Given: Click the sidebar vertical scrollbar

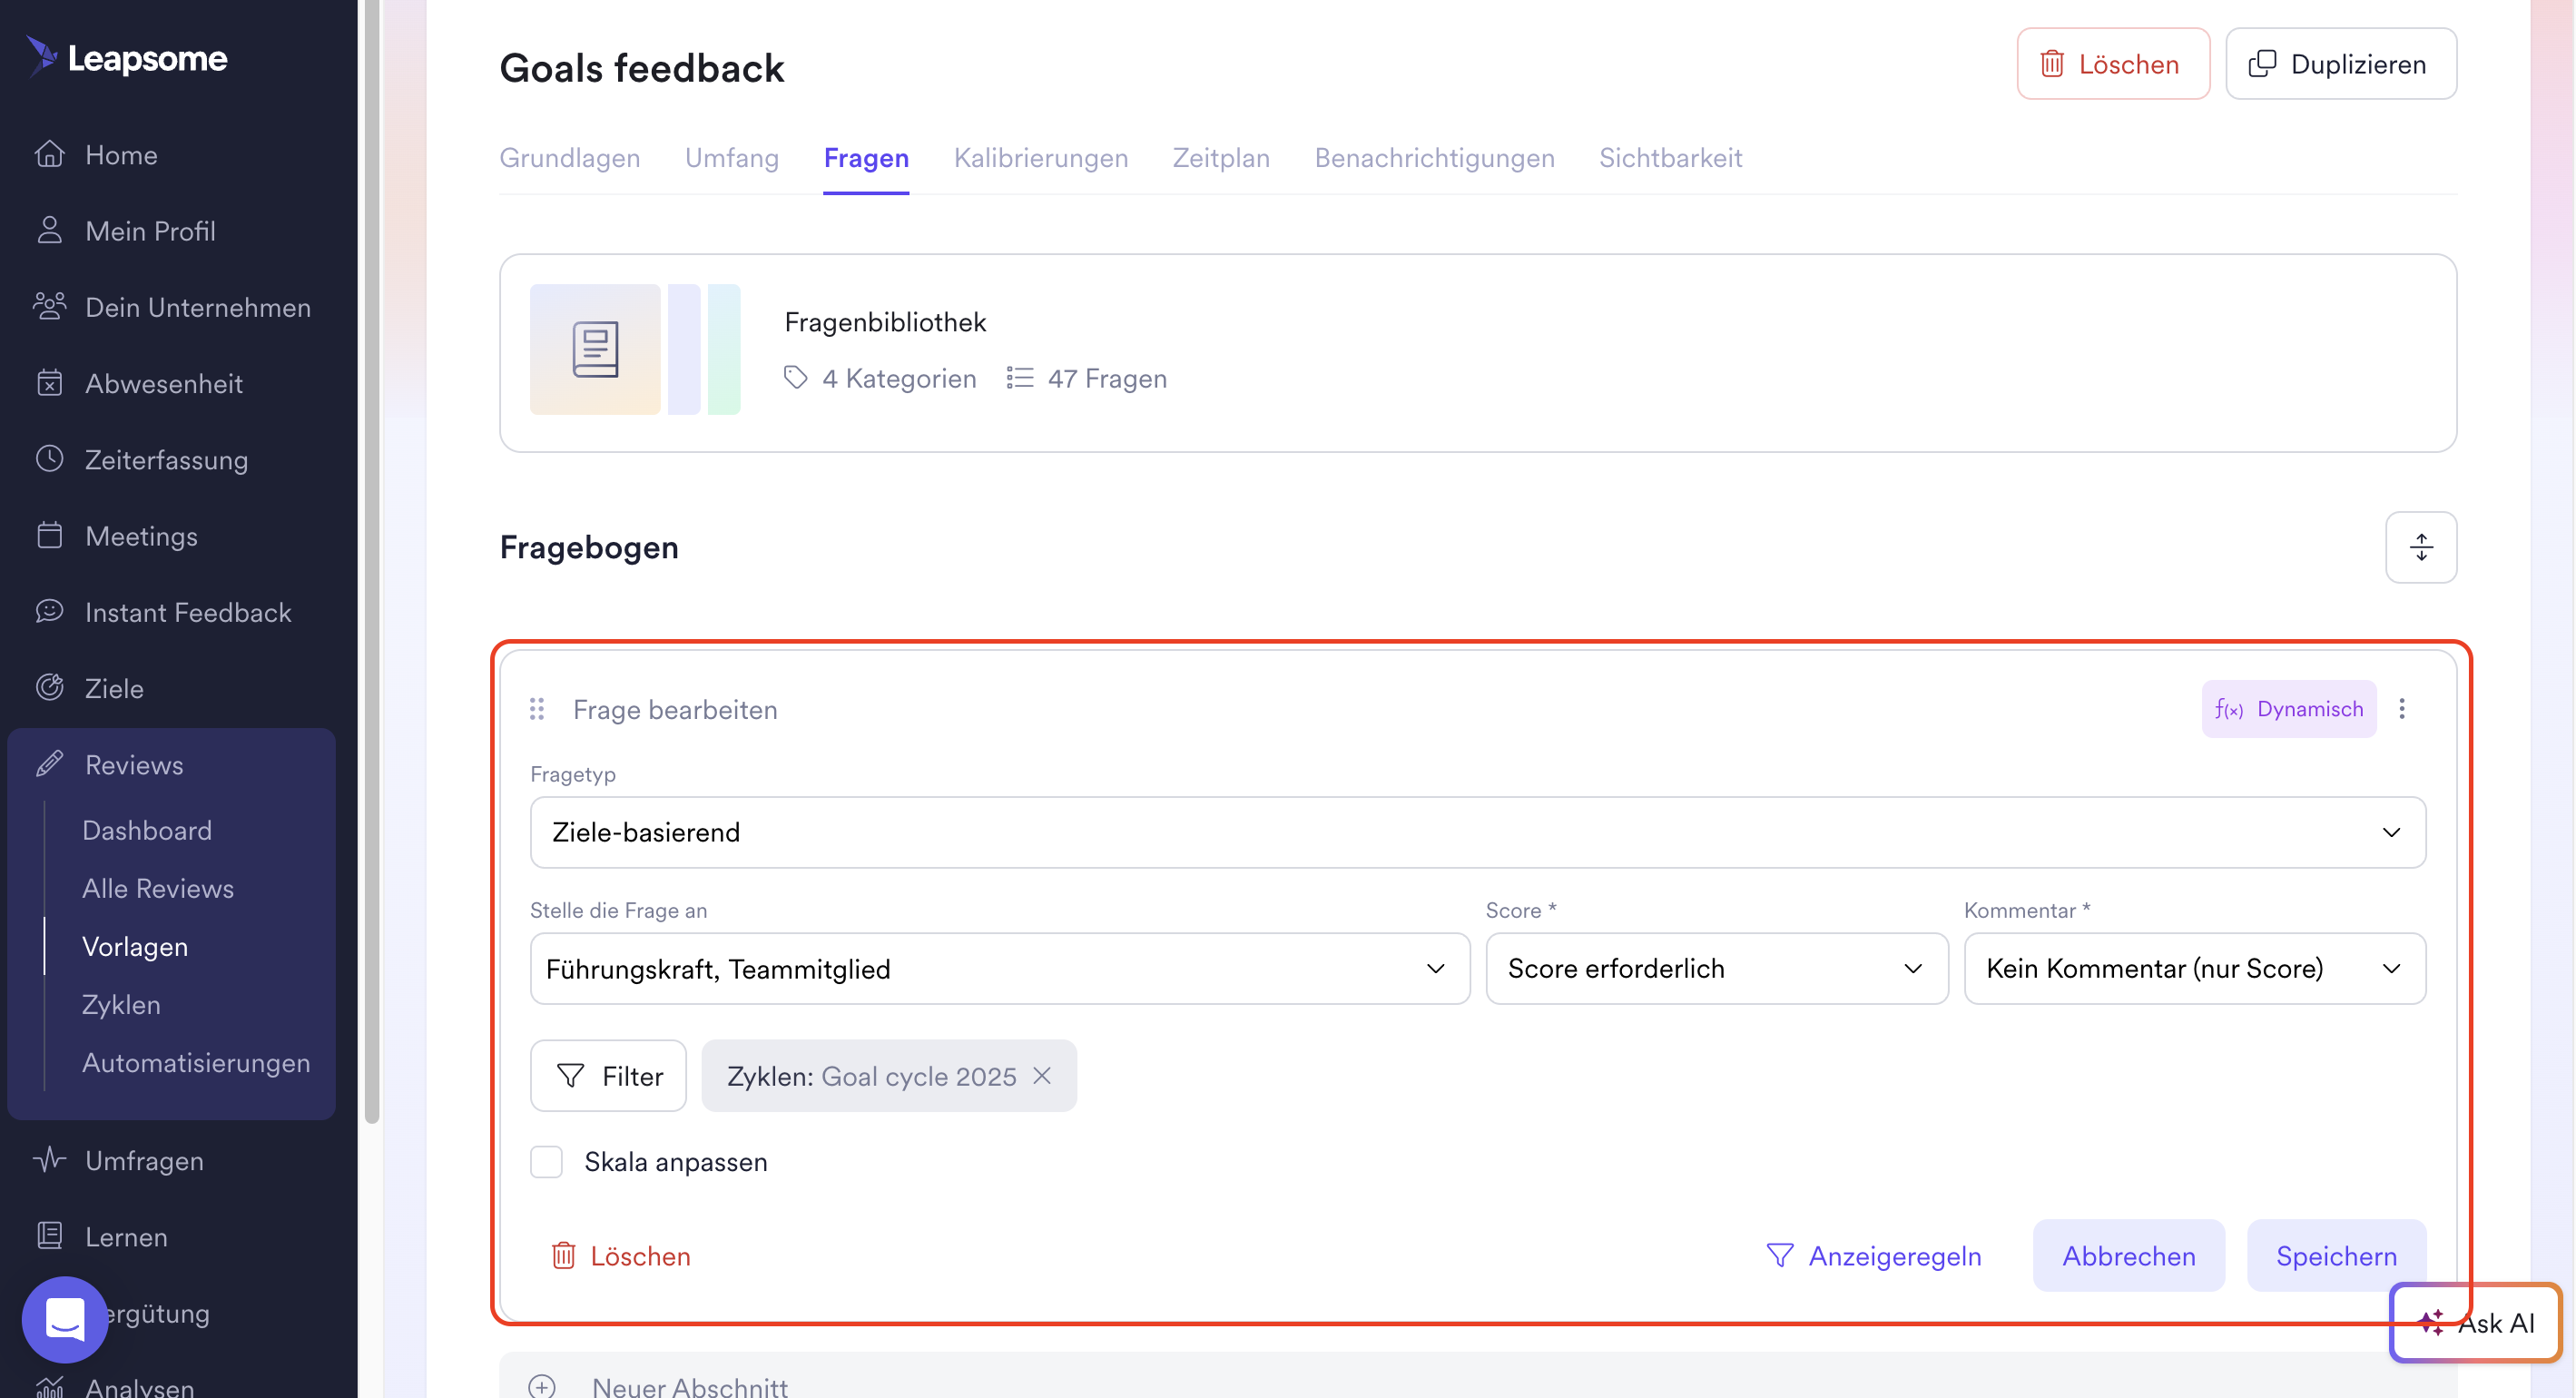Looking at the screenshot, I should (x=372, y=560).
